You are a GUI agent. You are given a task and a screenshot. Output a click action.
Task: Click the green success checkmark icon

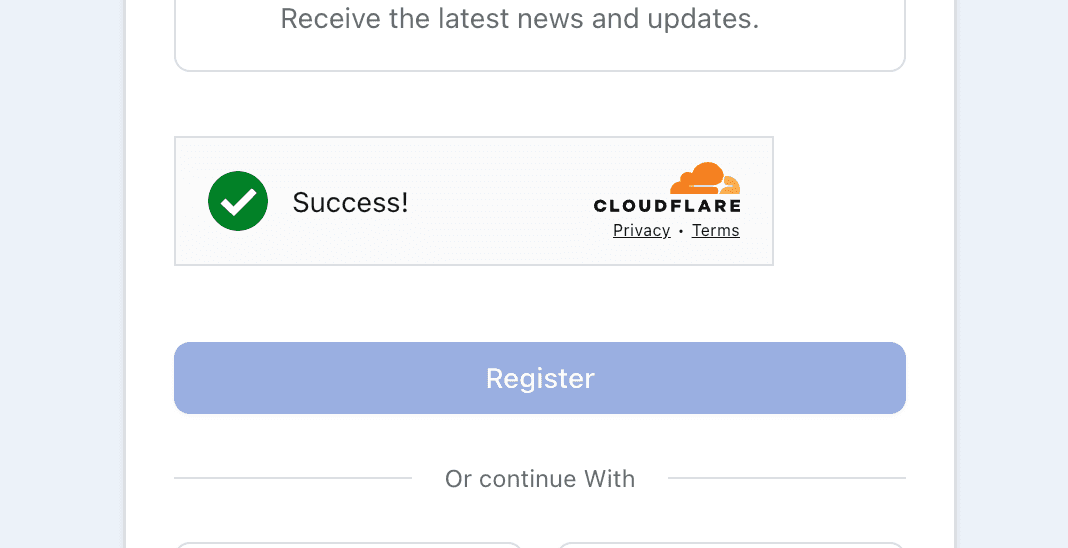pos(238,201)
